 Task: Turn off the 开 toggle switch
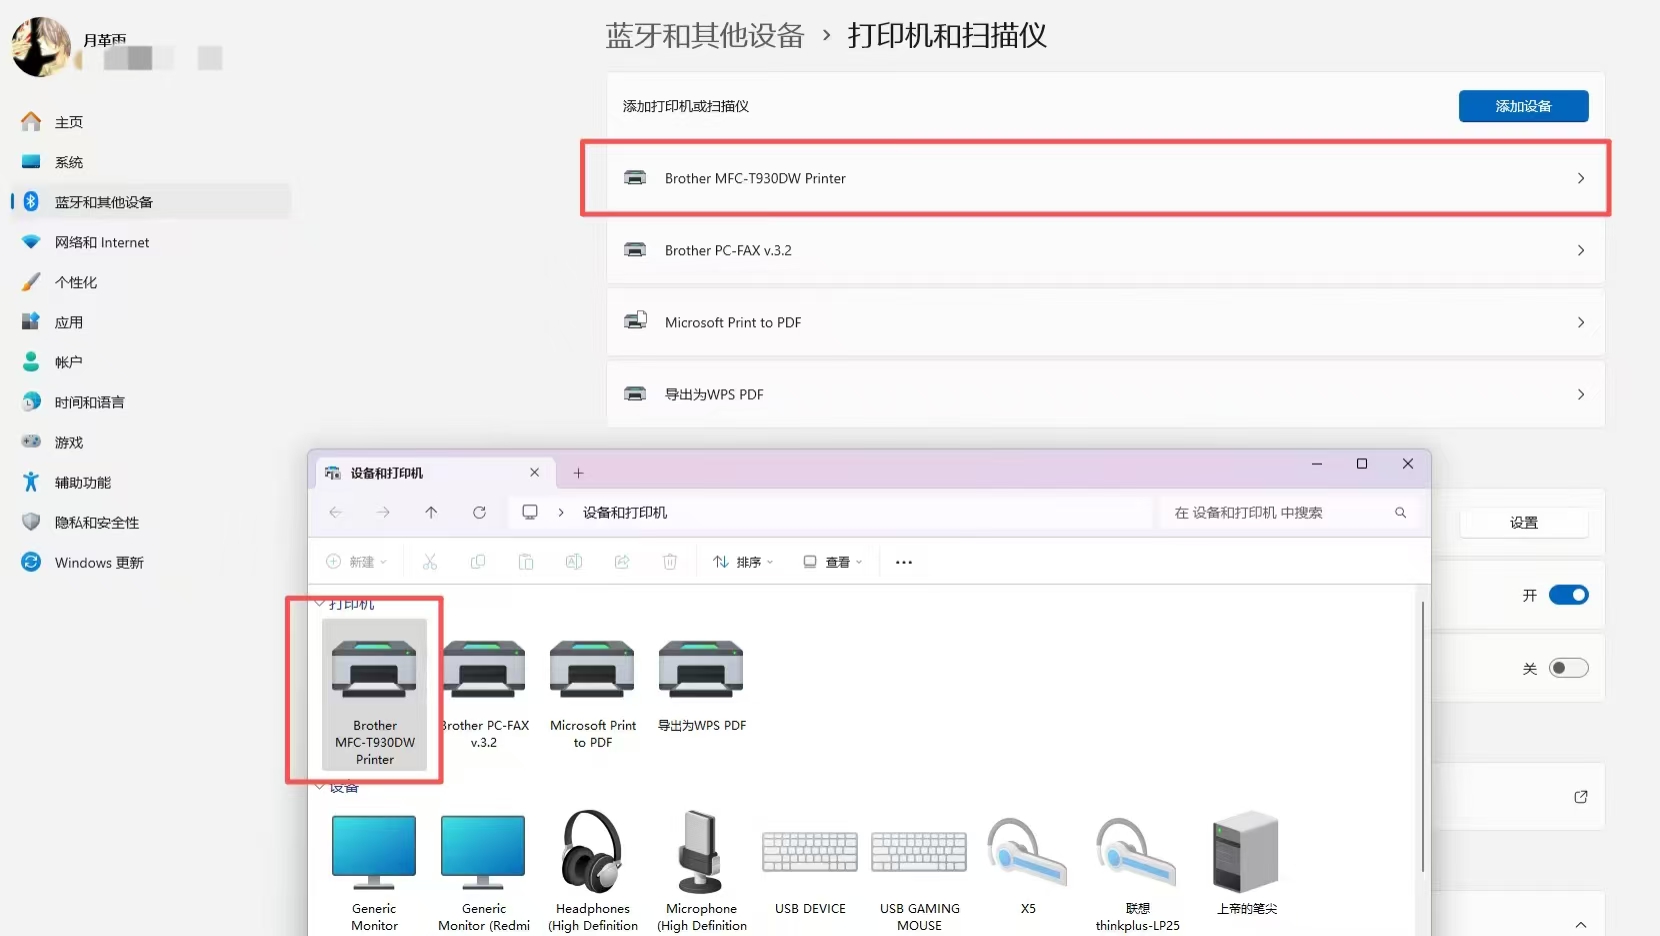1568,595
